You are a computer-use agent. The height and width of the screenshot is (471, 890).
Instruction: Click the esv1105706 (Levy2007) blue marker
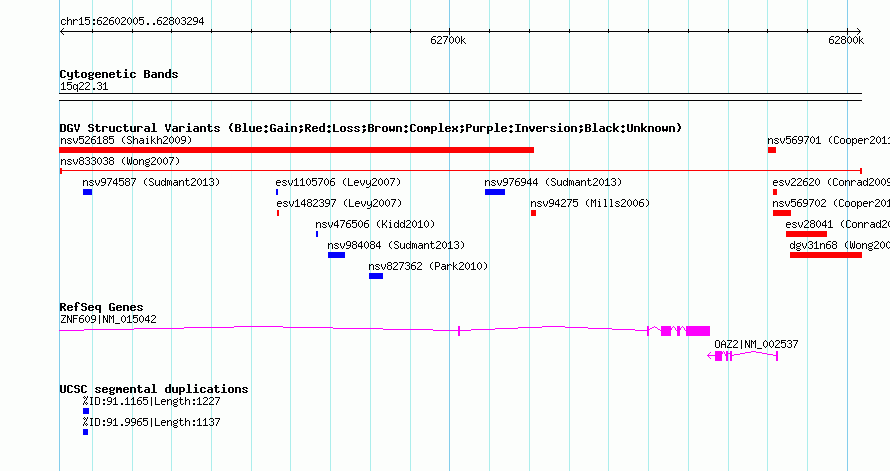pyautogui.click(x=277, y=192)
